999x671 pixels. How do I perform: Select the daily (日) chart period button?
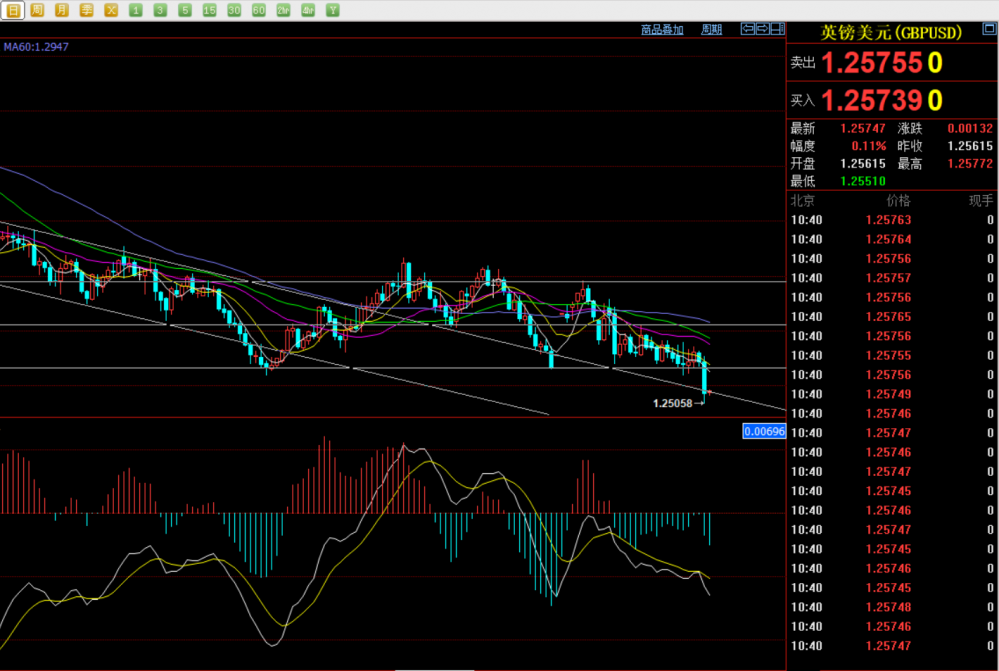click(13, 10)
